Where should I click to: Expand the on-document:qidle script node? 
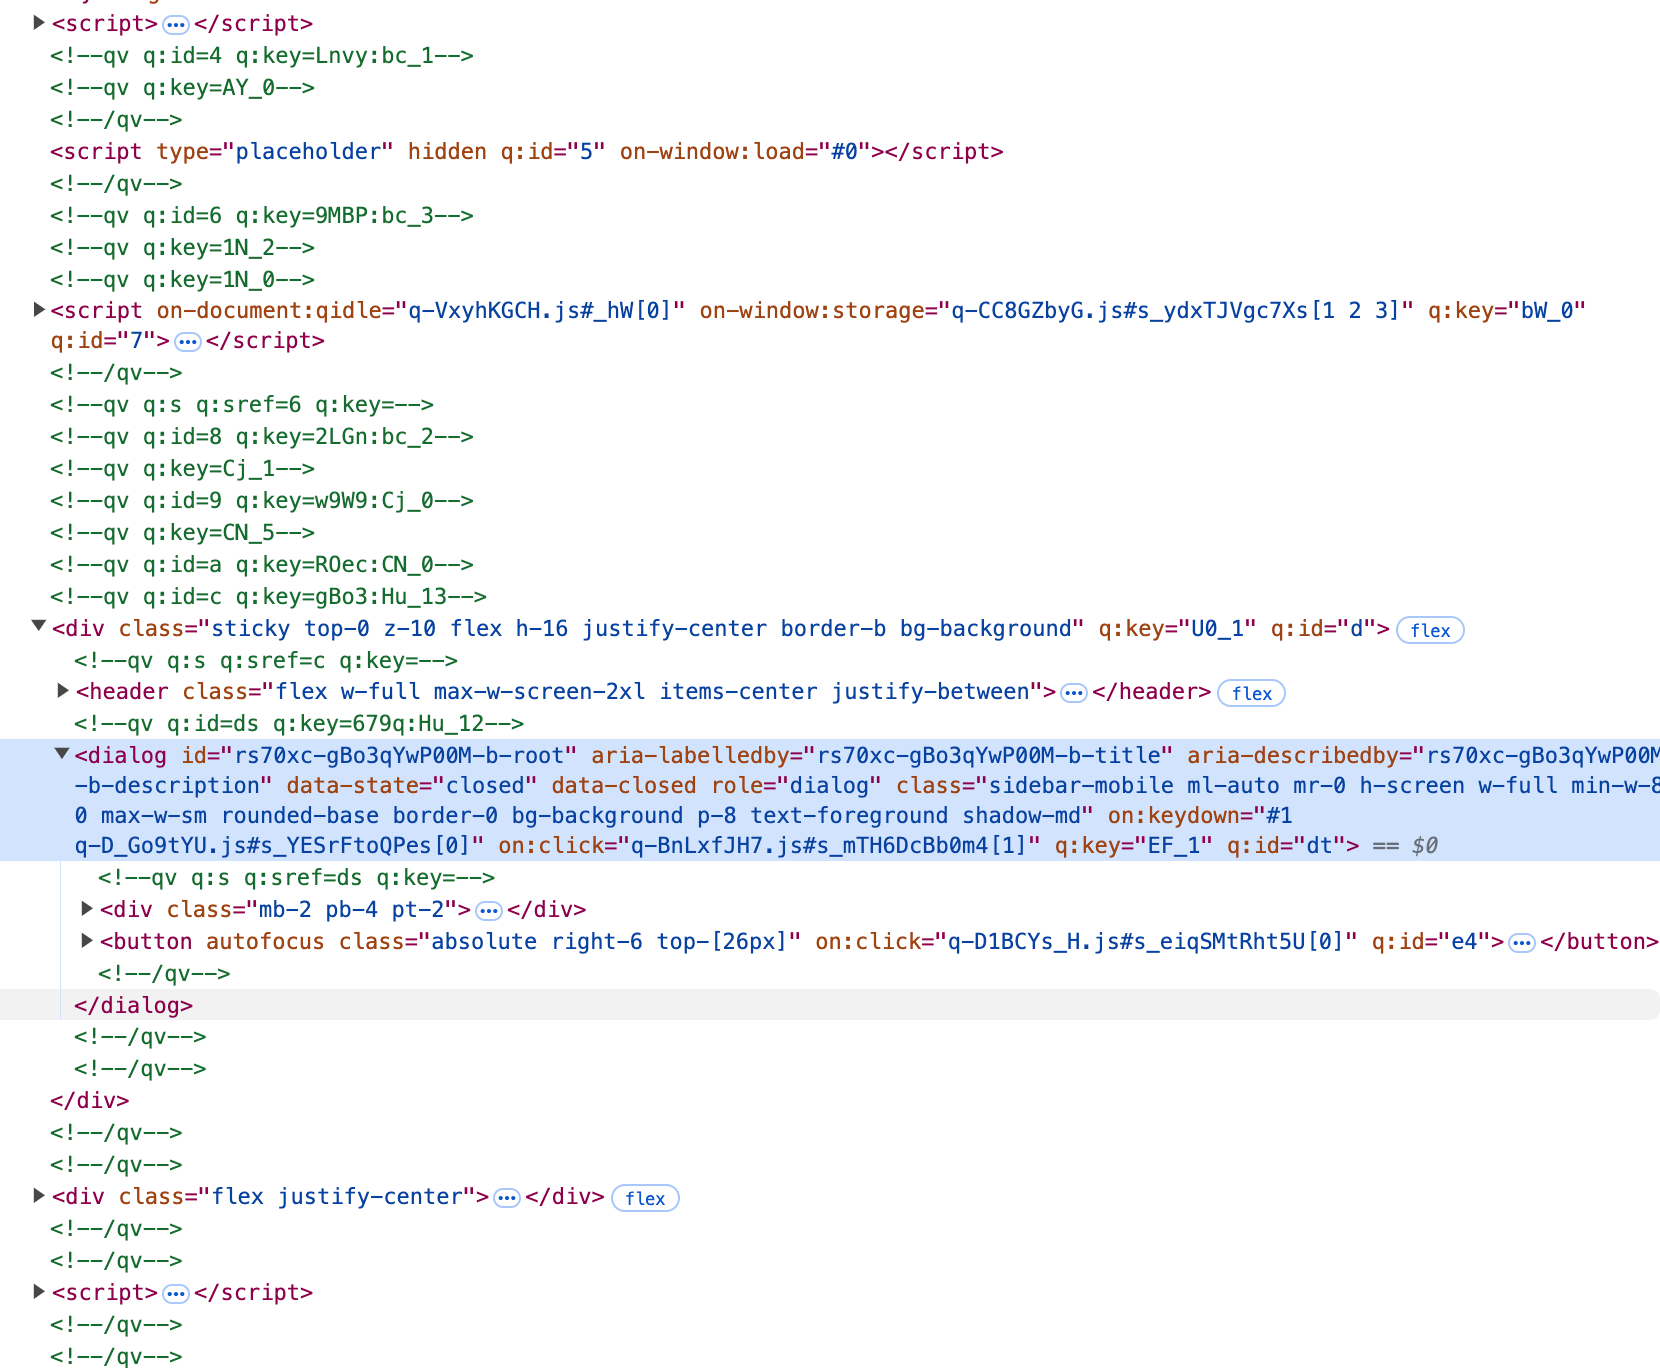[39, 310]
